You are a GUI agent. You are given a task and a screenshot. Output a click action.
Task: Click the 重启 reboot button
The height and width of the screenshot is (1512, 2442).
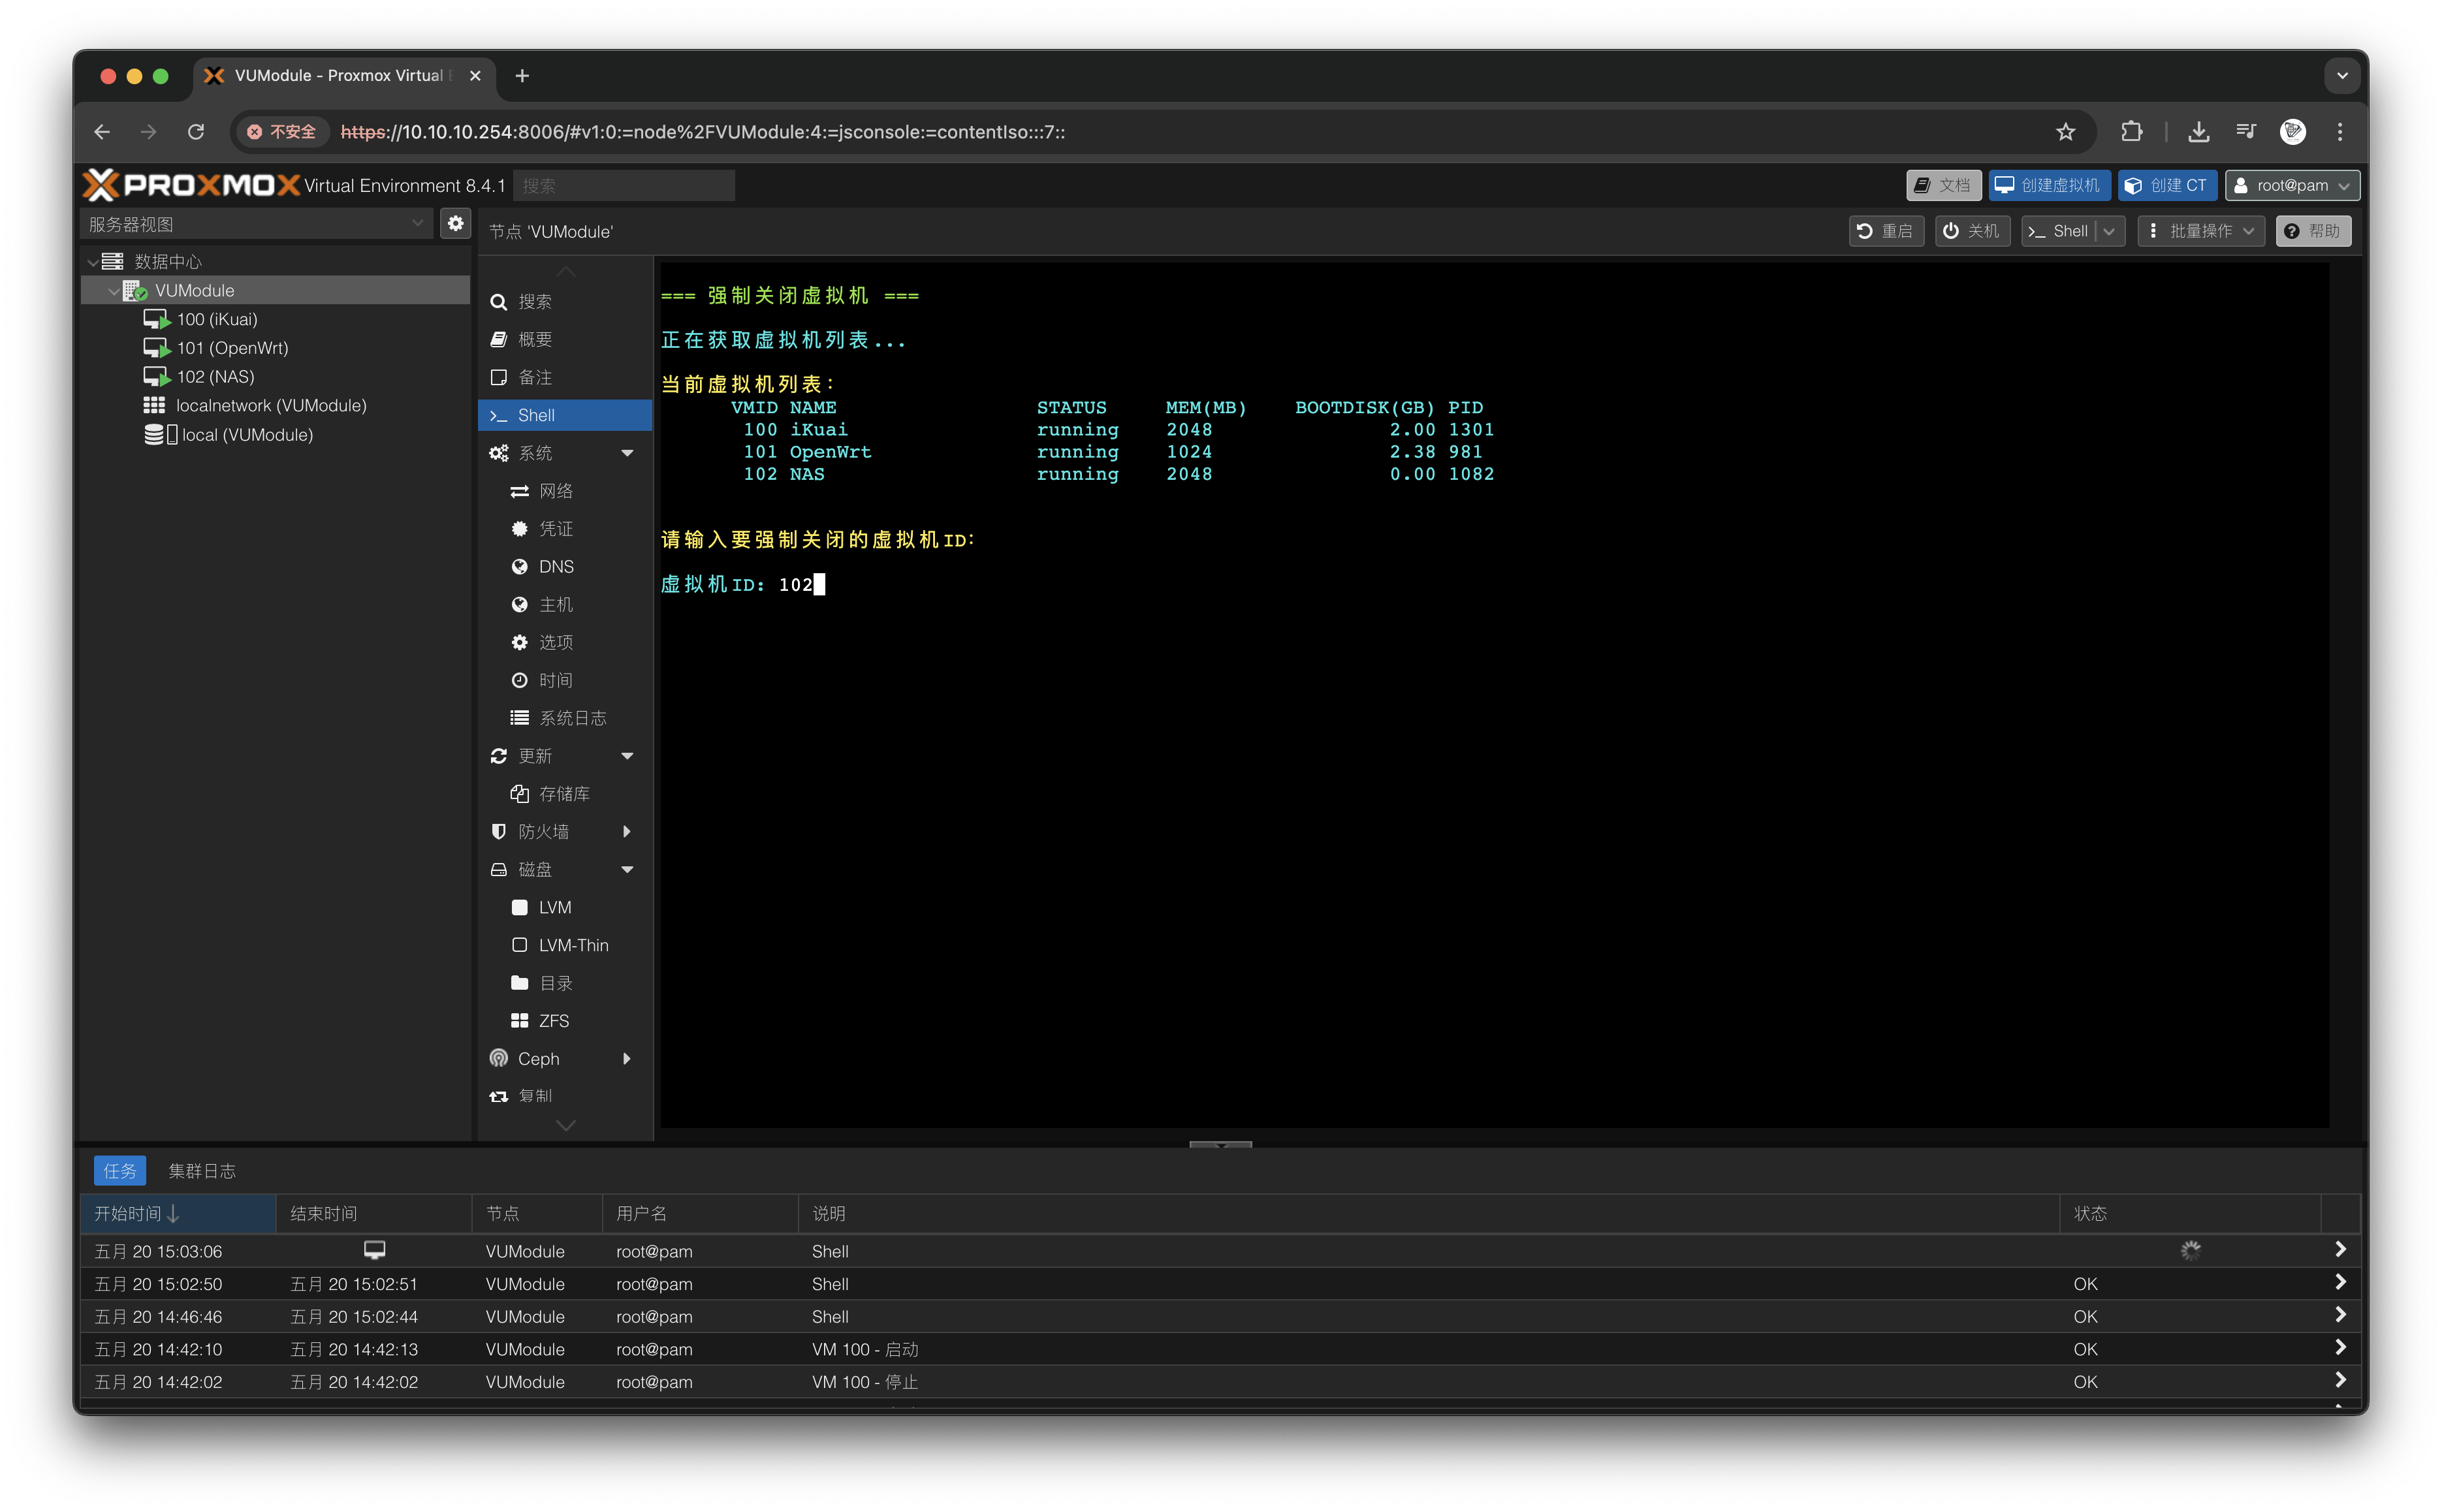(1885, 231)
